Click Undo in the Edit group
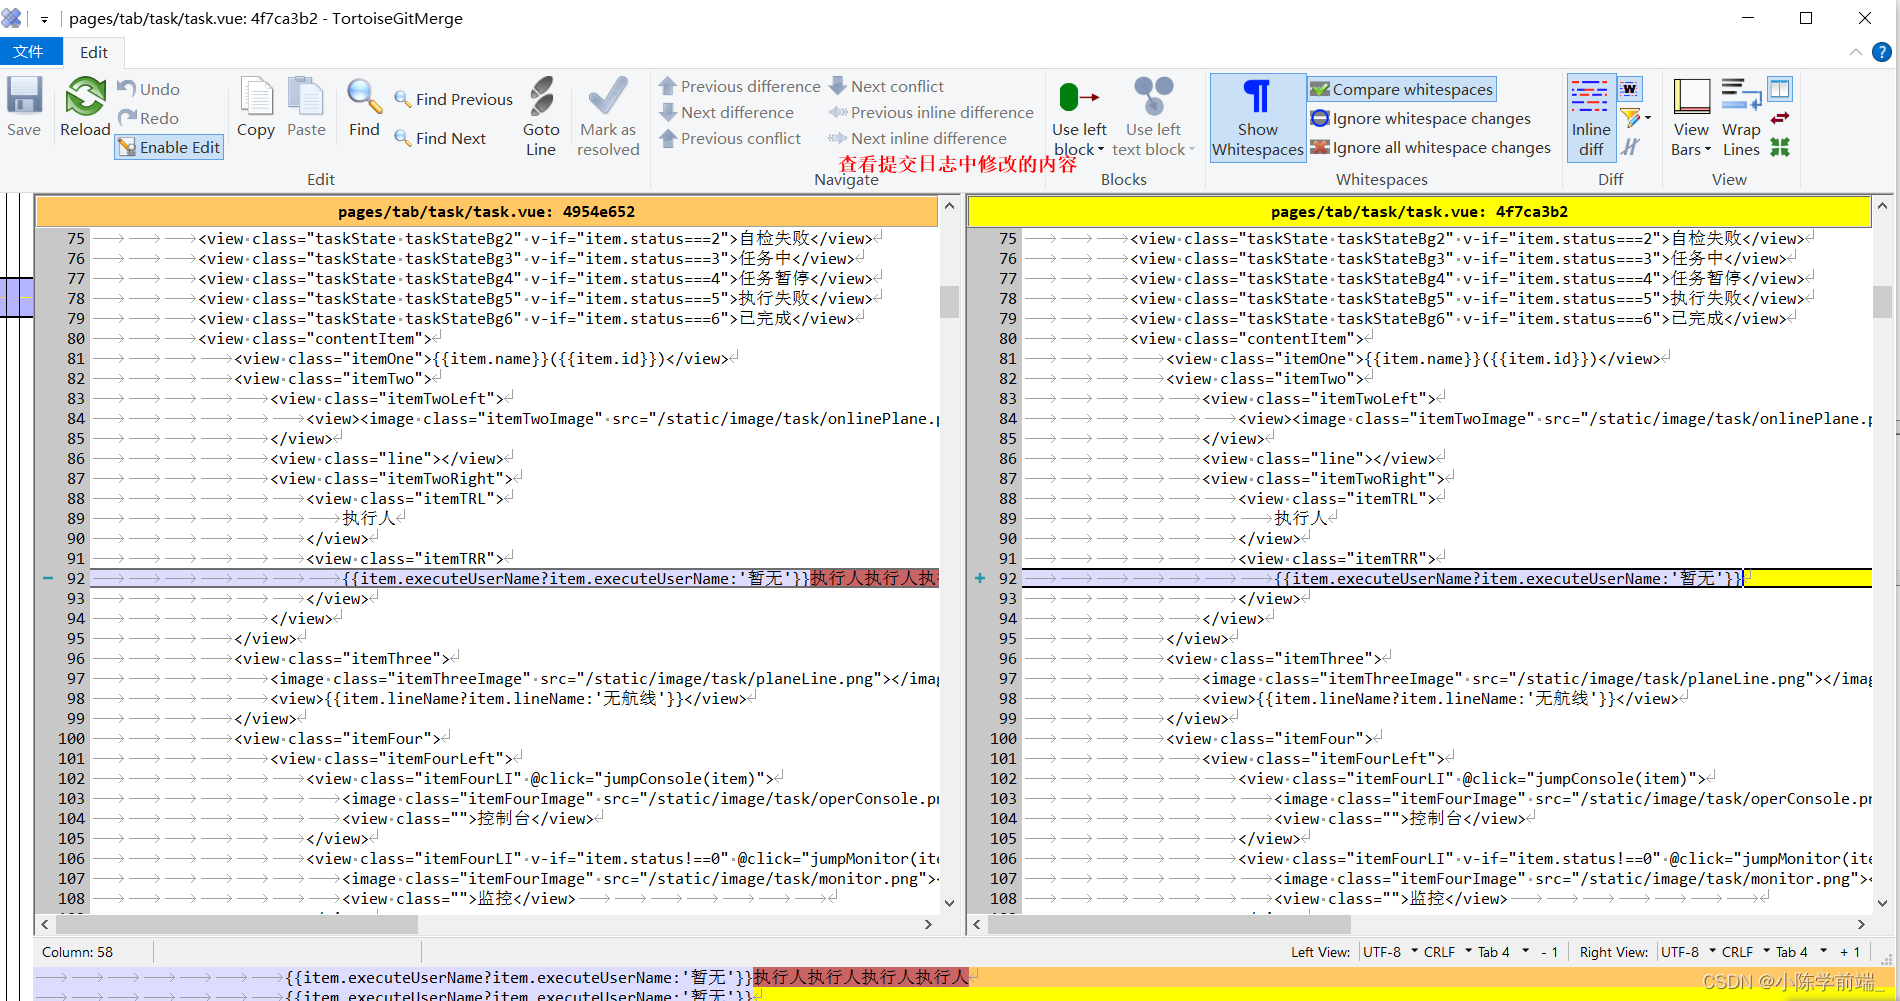Image resolution: width=1900 pixels, height=1001 pixels. pos(148,89)
